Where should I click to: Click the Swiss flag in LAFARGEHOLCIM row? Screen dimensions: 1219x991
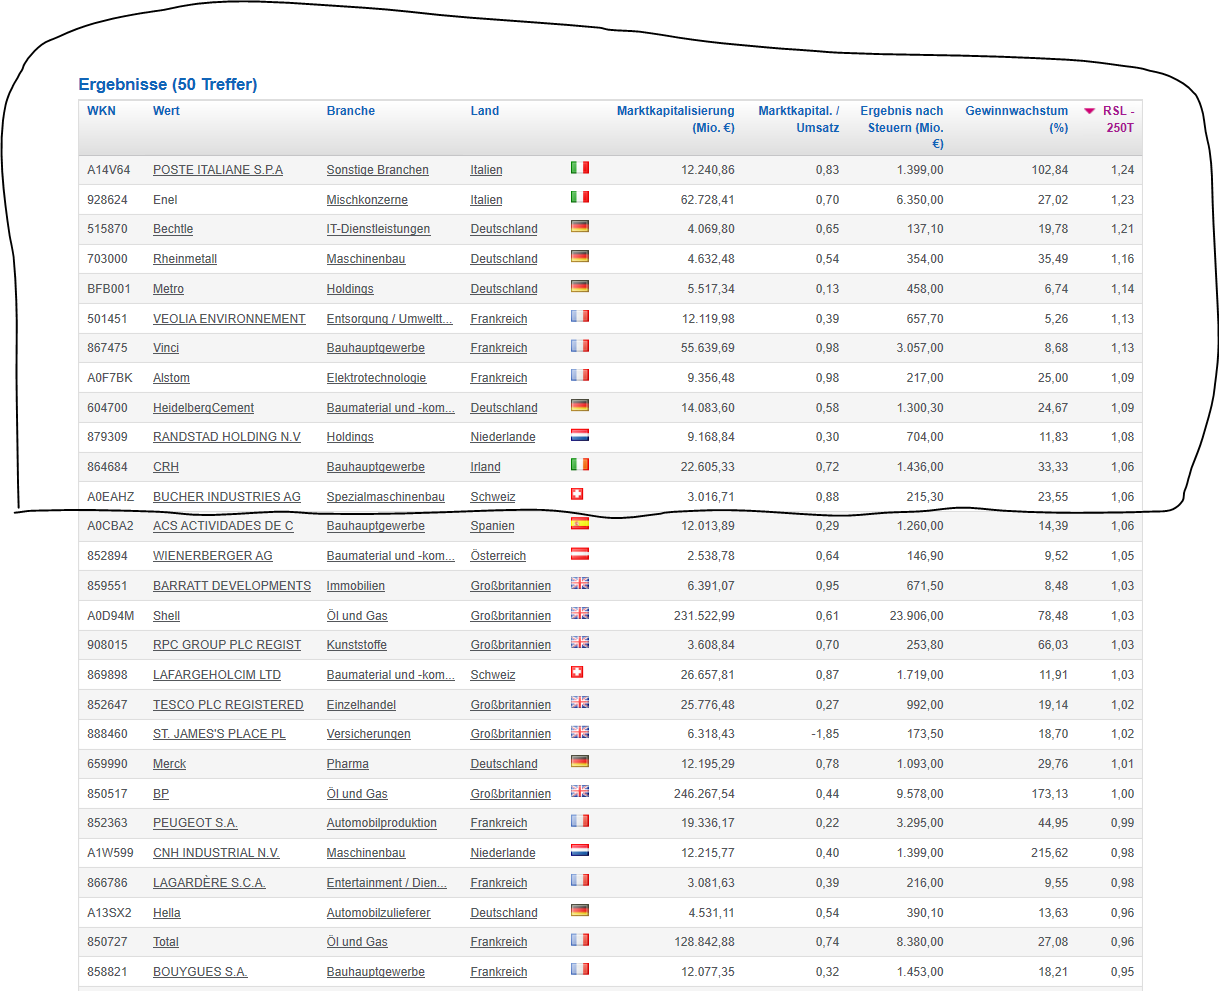coord(576,673)
